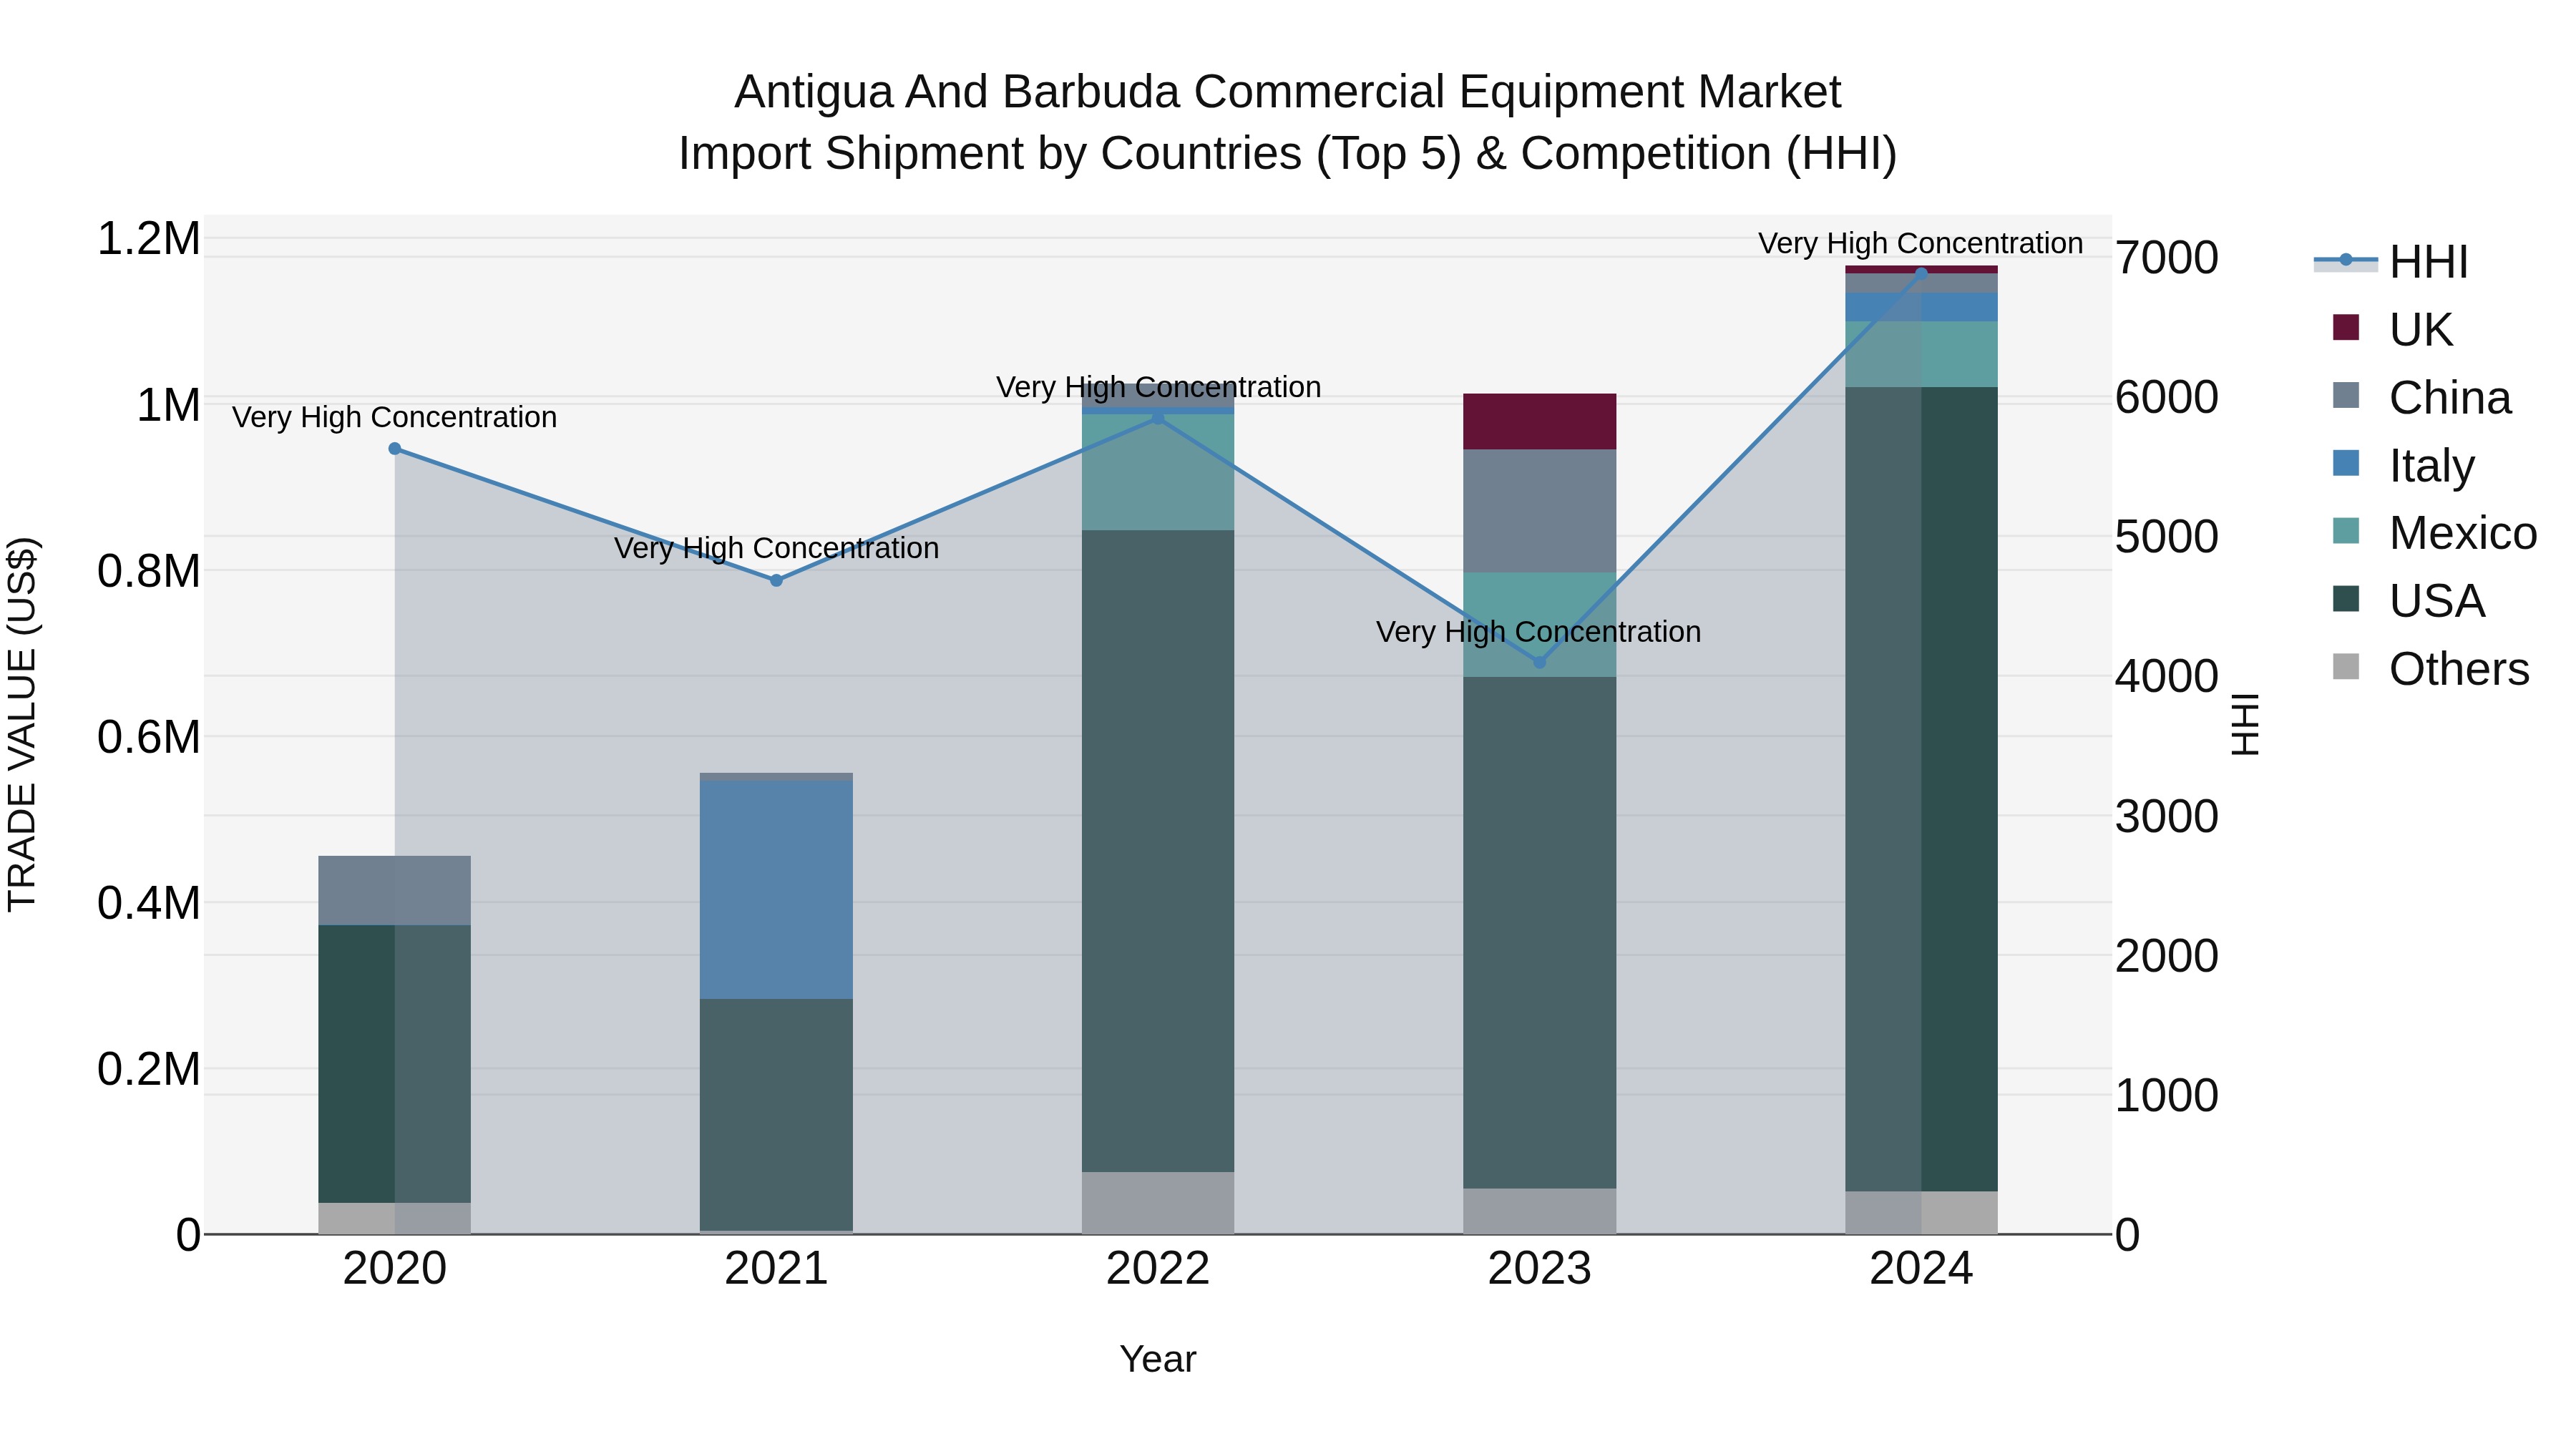Click the 2023 Very High Concentration annotation

pos(1538,632)
